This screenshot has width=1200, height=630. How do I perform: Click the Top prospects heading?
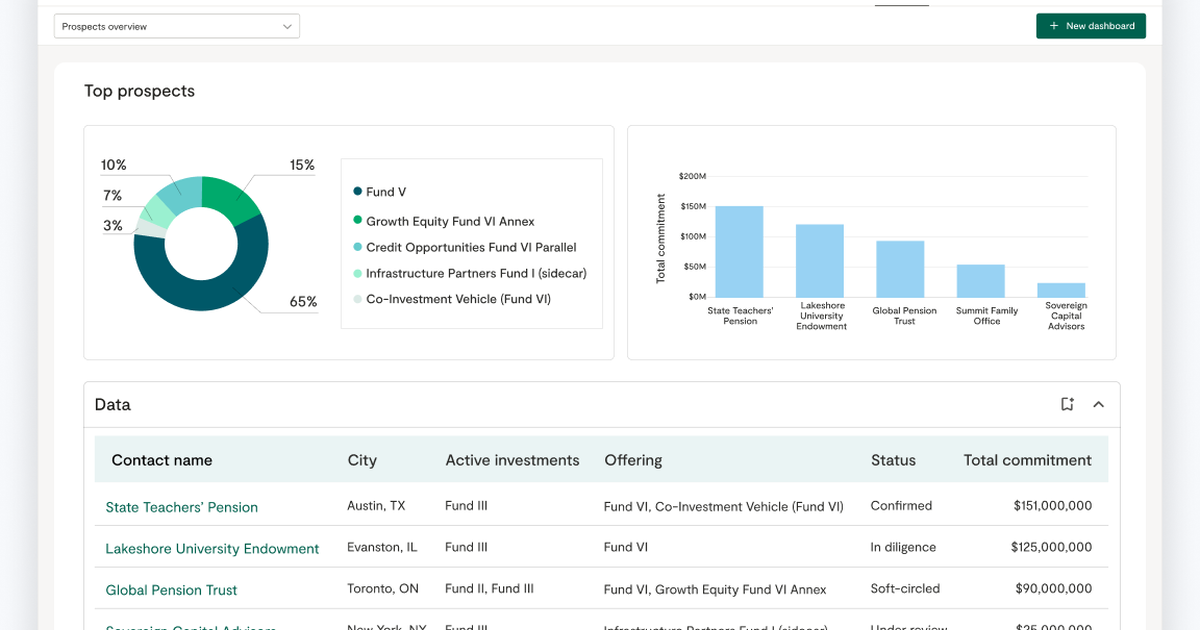click(x=139, y=91)
